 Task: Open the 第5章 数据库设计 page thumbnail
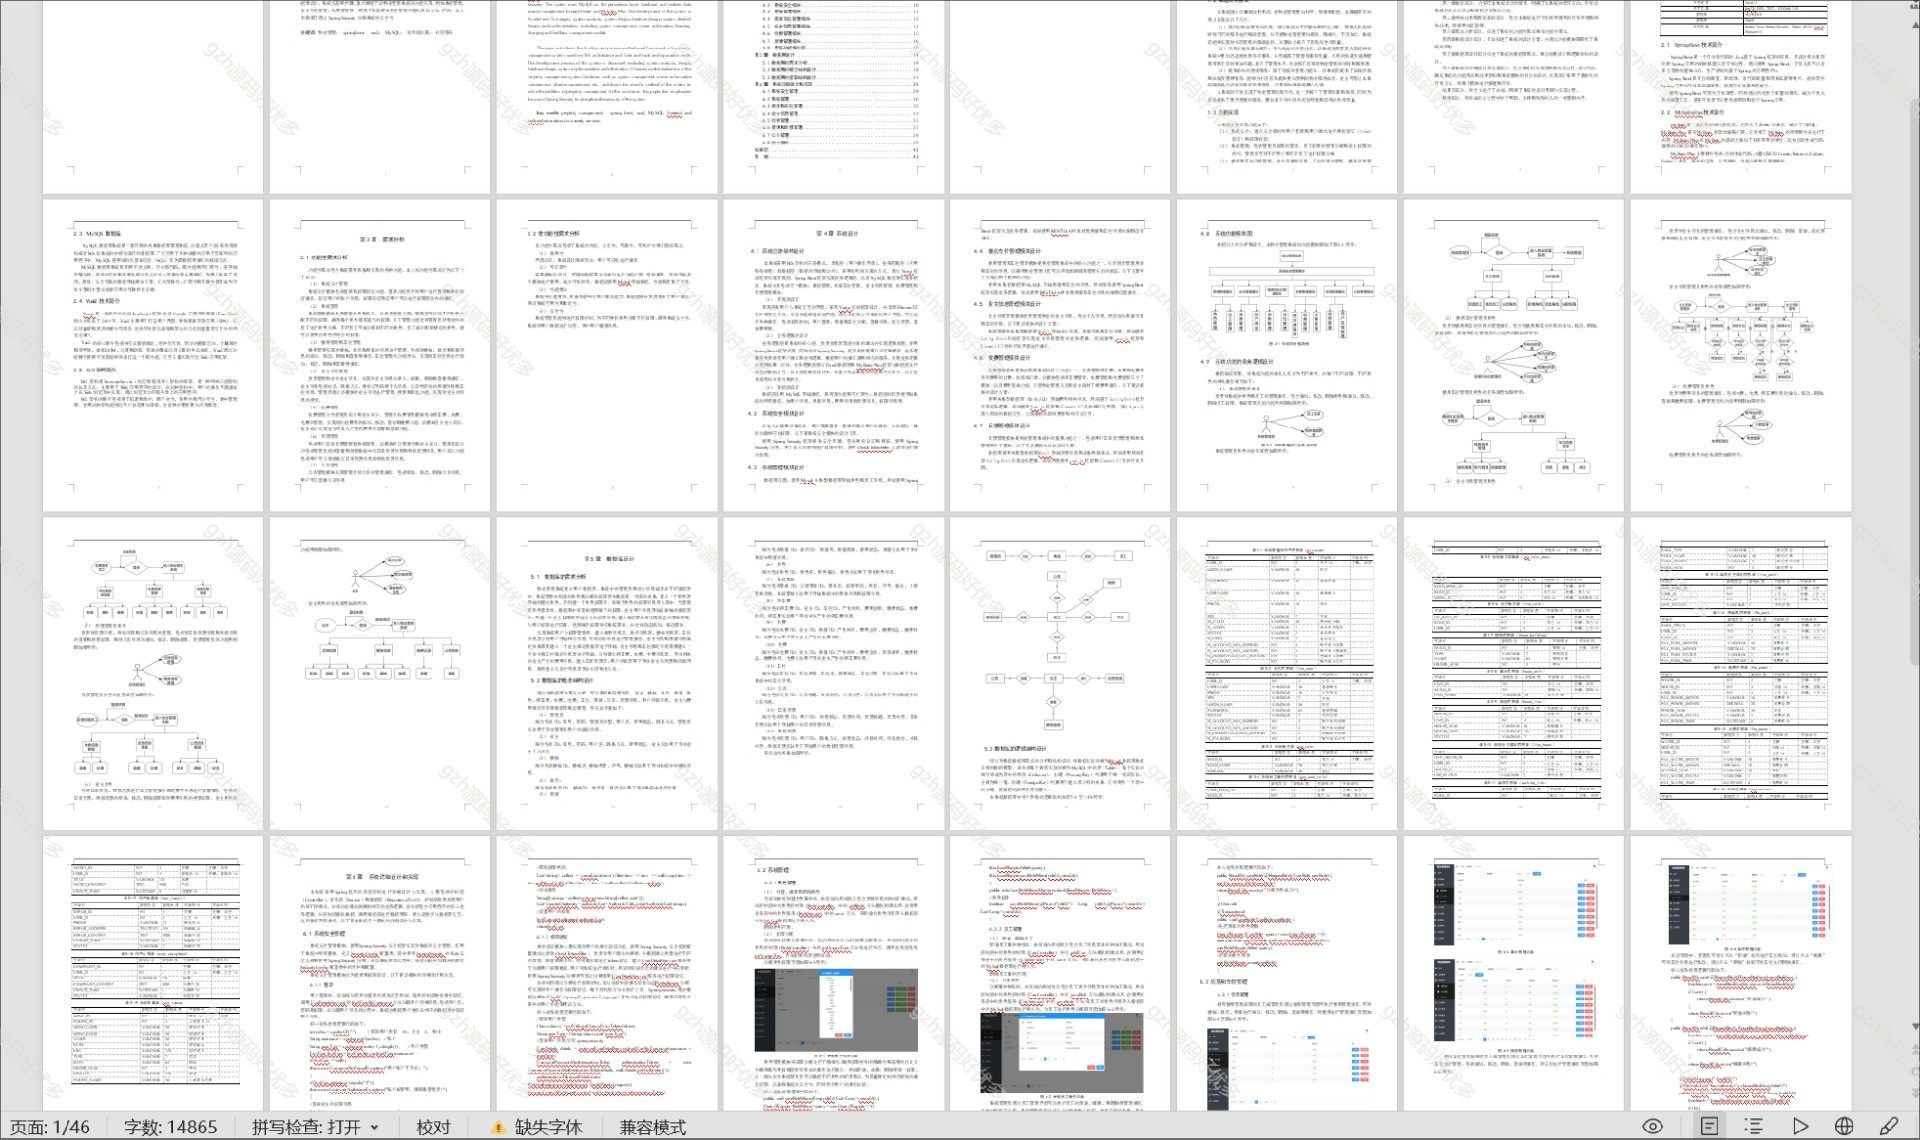tap(607, 672)
